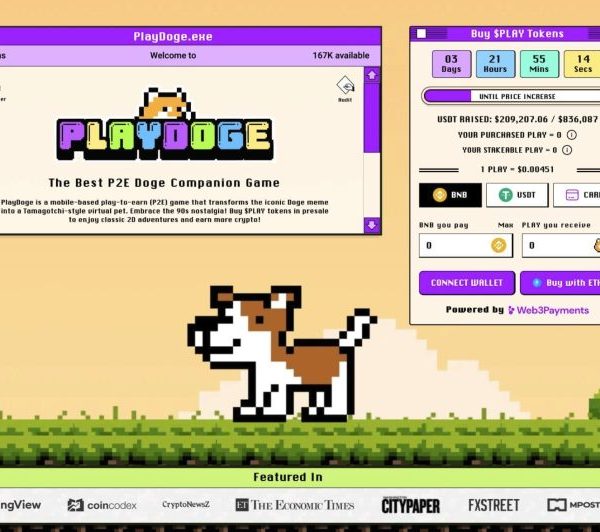Click Max above the BNB field
The image size is (600, 532).
click(x=505, y=225)
